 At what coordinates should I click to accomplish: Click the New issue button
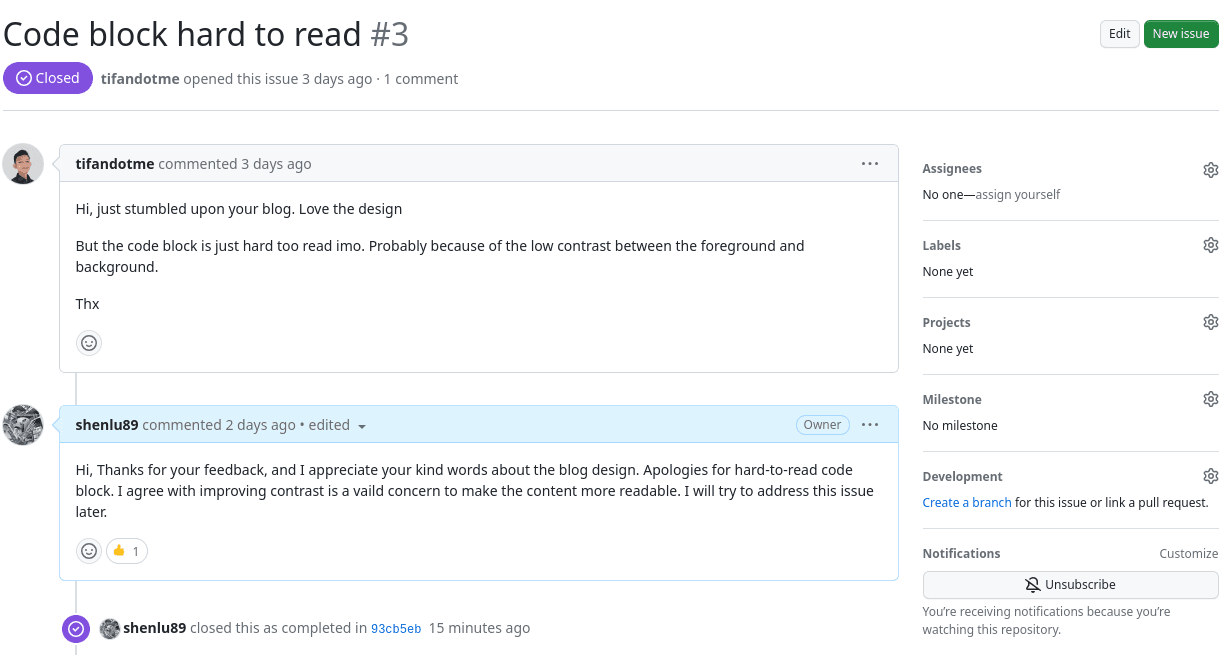pyautogui.click(x=1180, y=34)
